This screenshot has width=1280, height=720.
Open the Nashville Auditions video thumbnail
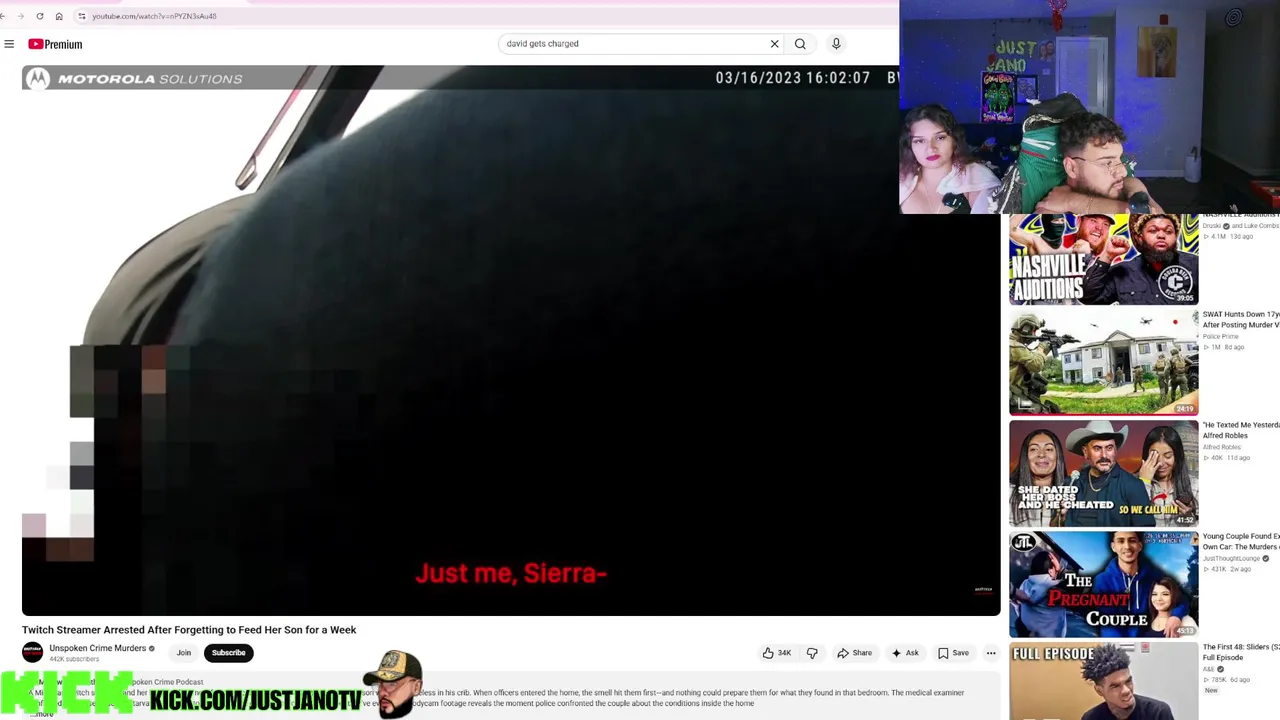(x=1103, y=259)
